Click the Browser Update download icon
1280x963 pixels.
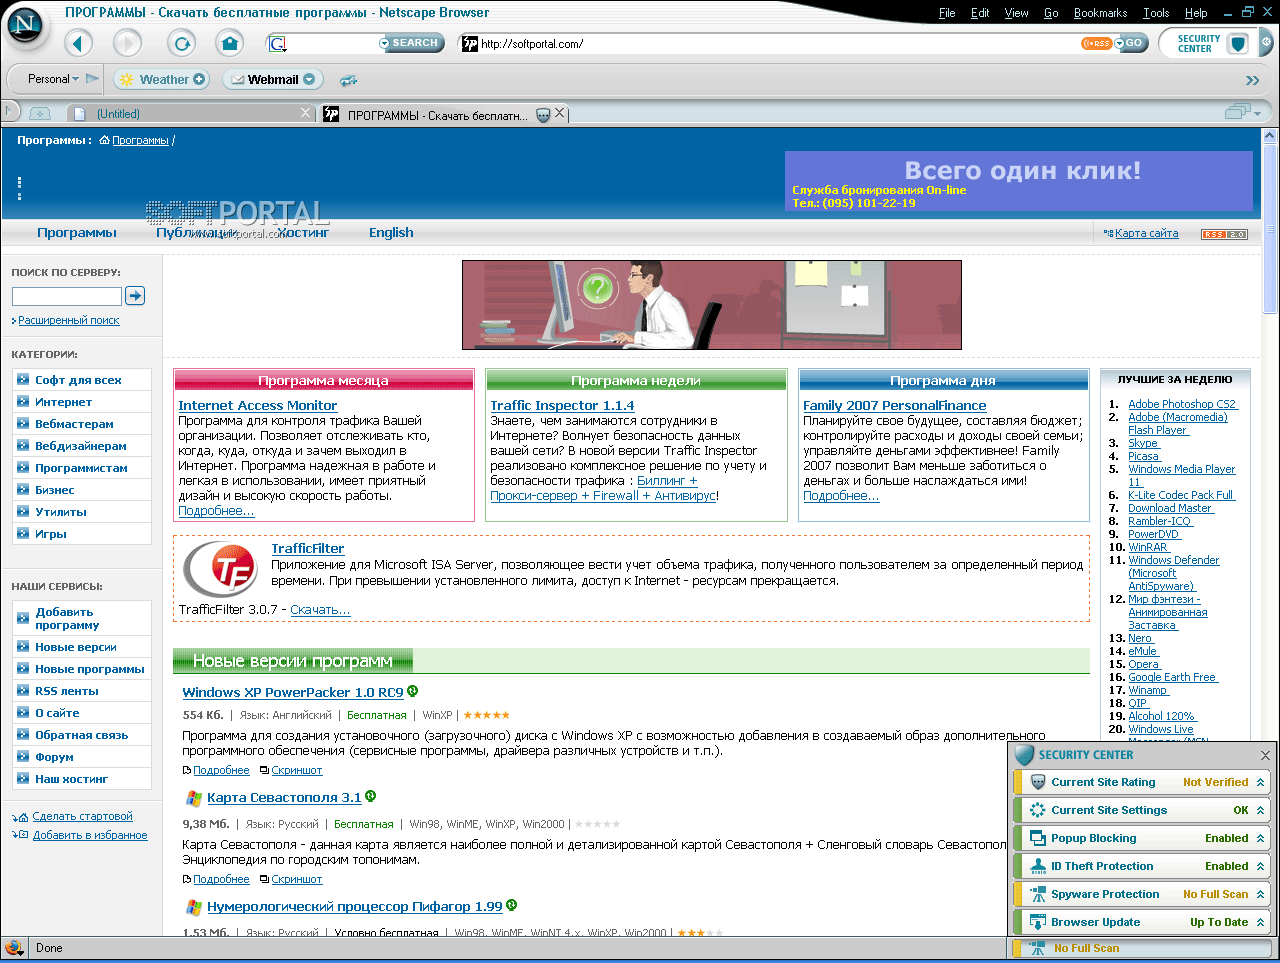1038,922
